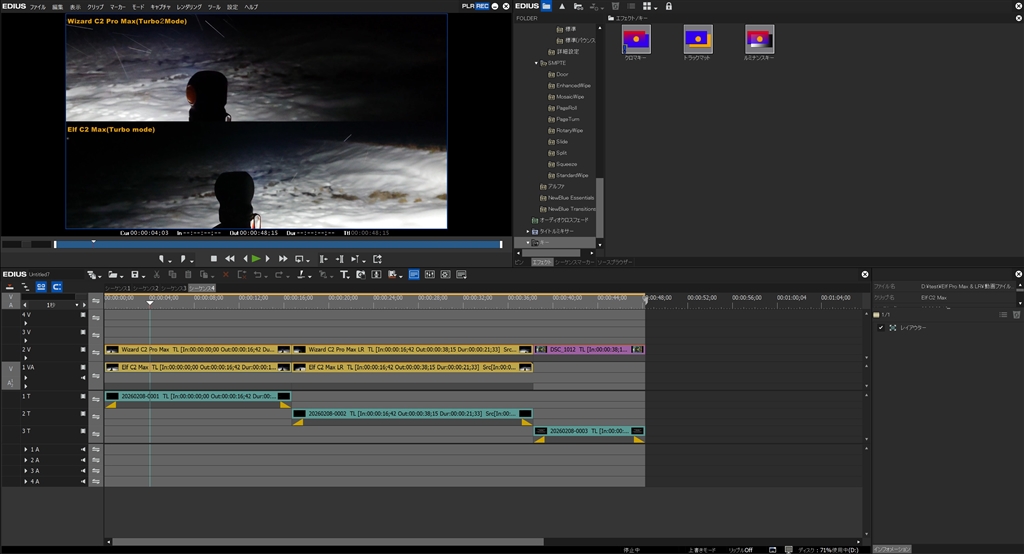Select the ルミナンスキー effect icon
The height and width of the screenshot is (554, 1024).
[x=759, y=40]
